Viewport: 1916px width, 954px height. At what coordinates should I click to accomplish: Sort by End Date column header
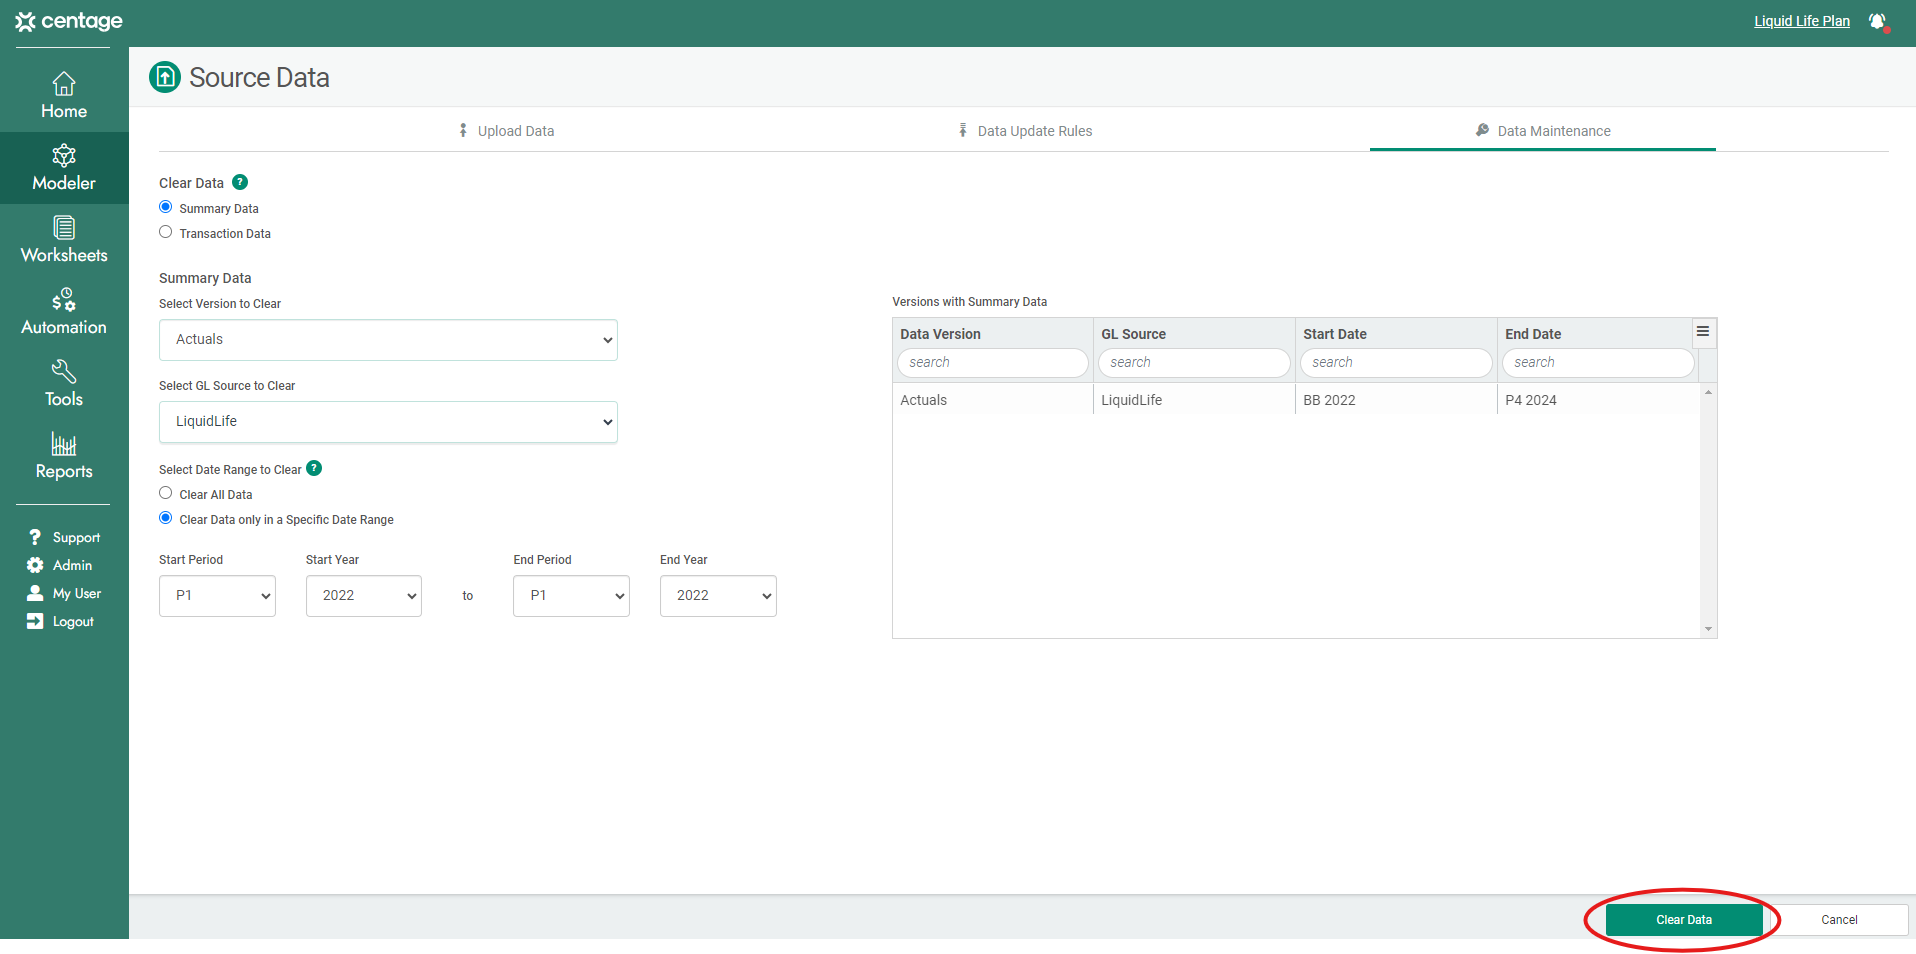coord(1533,334)
